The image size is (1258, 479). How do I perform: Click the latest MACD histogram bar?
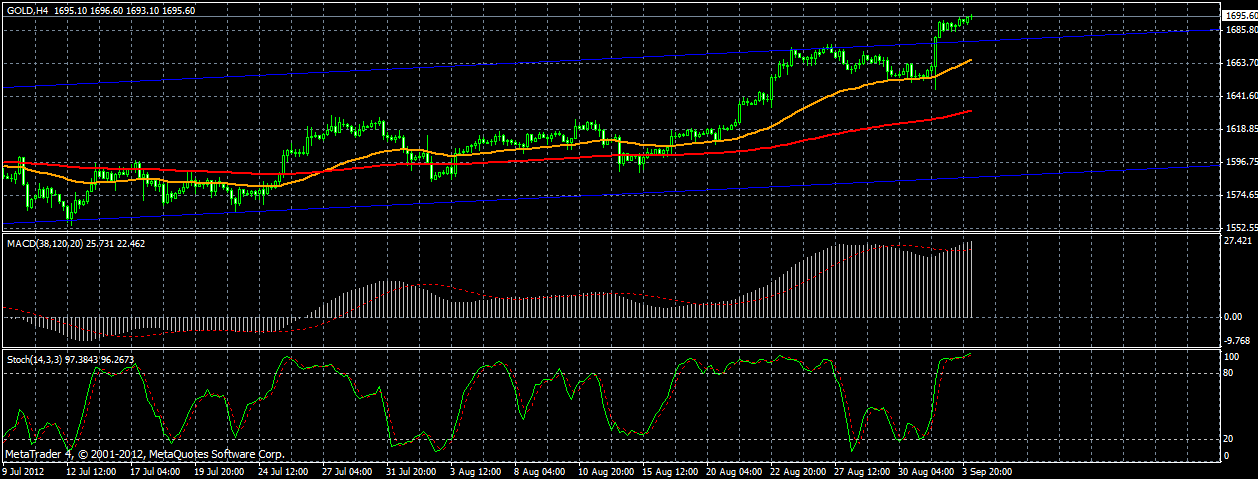[x=971, y=280]
